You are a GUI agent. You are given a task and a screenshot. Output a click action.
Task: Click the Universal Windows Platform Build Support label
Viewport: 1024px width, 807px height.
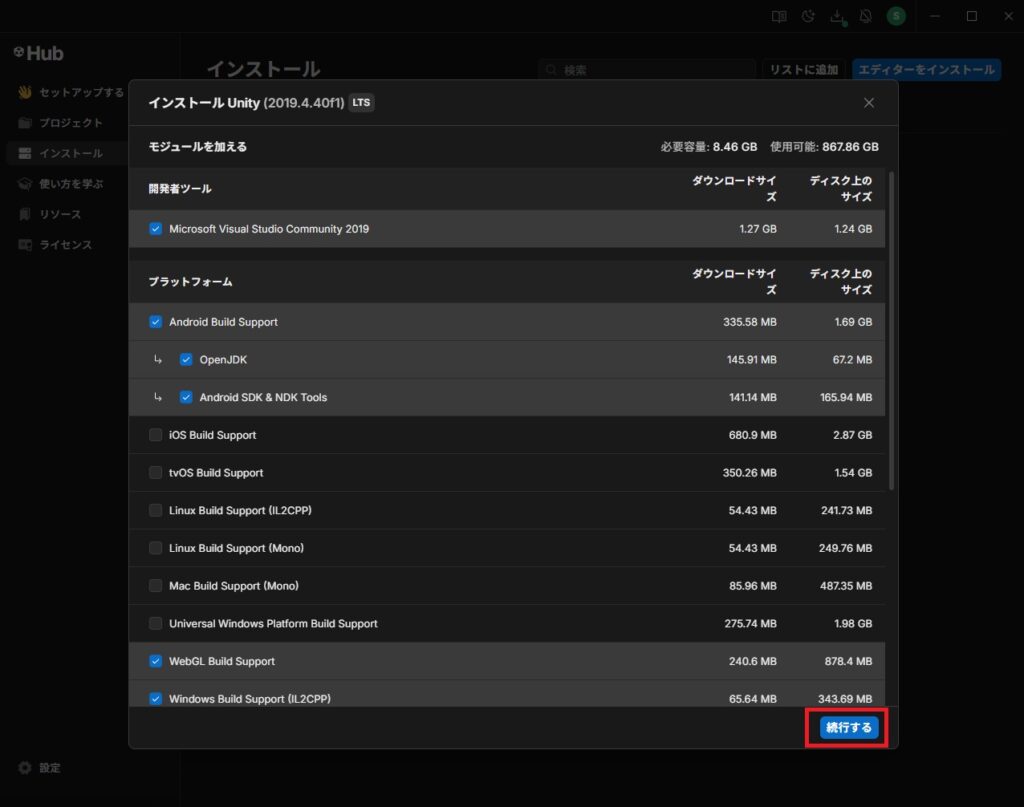274,624
